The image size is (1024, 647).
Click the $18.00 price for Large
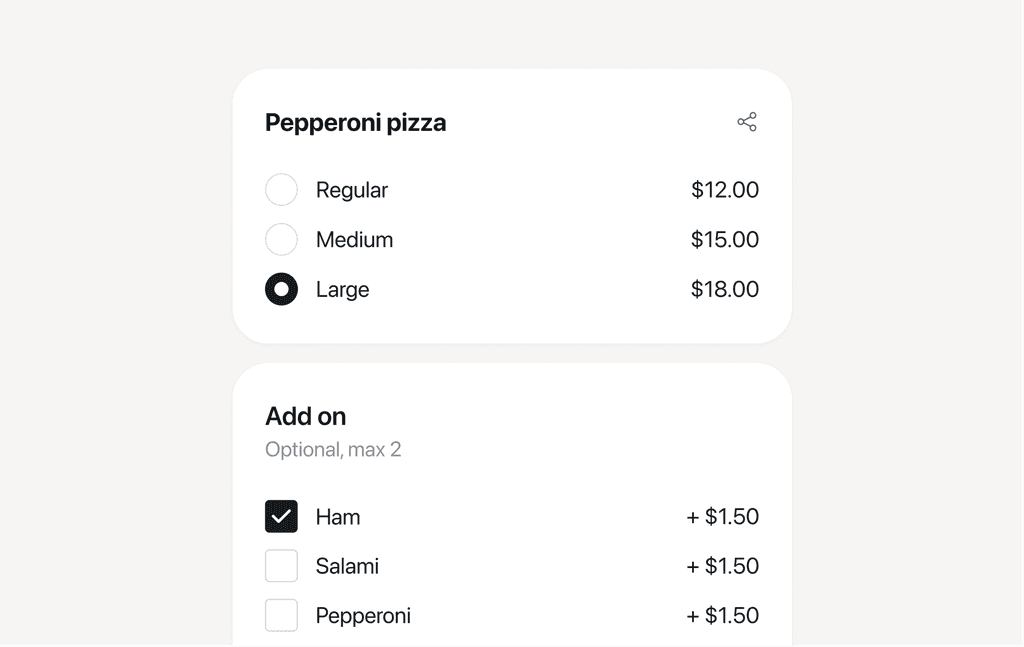pyautogui.click(x=725, y=289)
